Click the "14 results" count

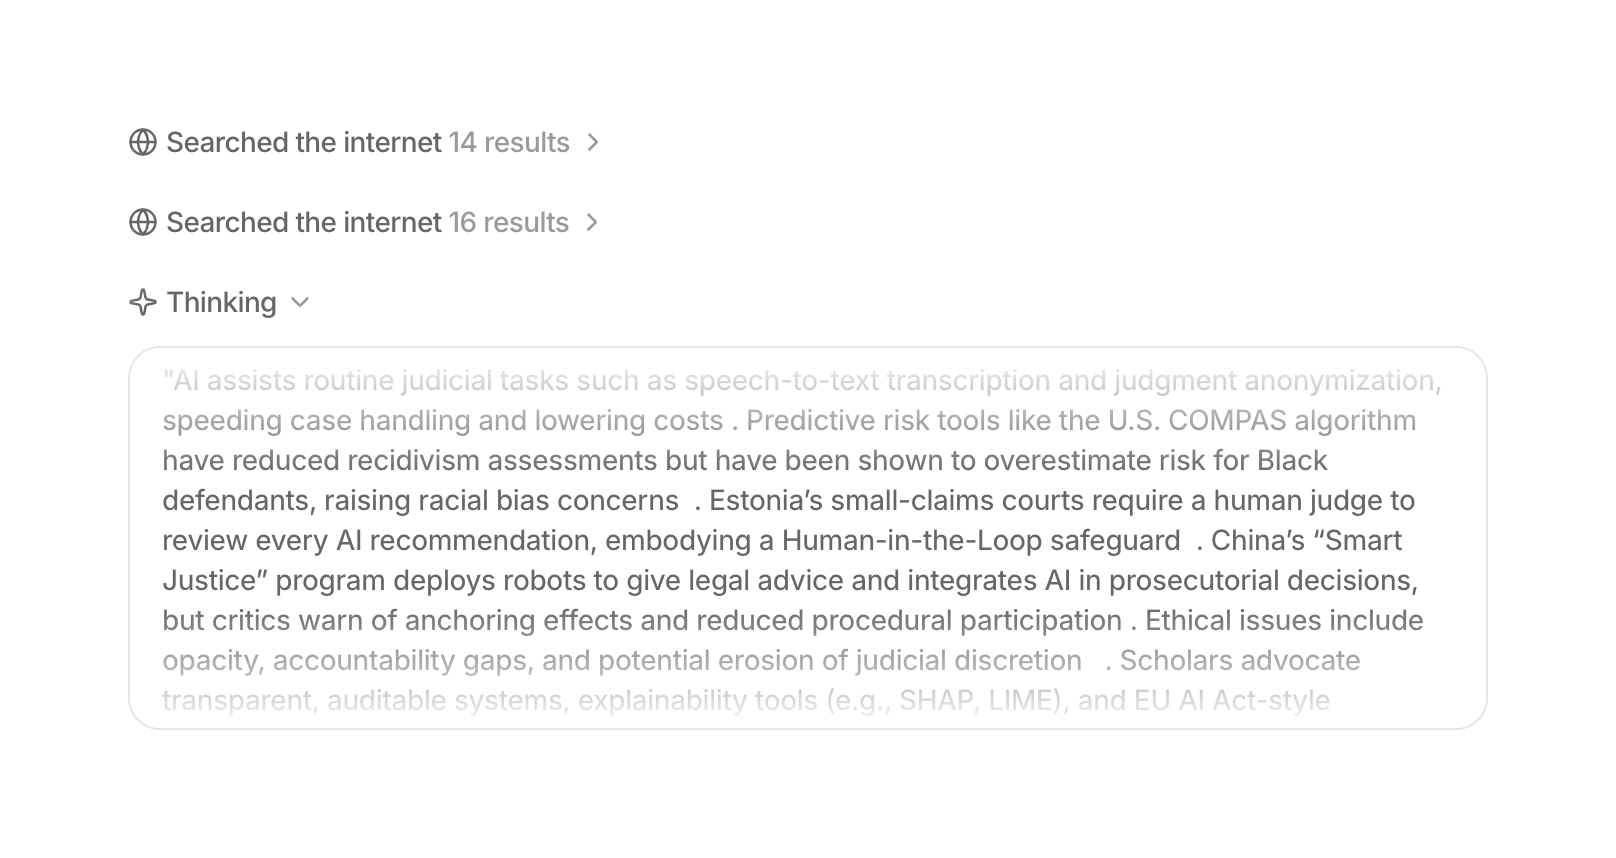(509, 143)
